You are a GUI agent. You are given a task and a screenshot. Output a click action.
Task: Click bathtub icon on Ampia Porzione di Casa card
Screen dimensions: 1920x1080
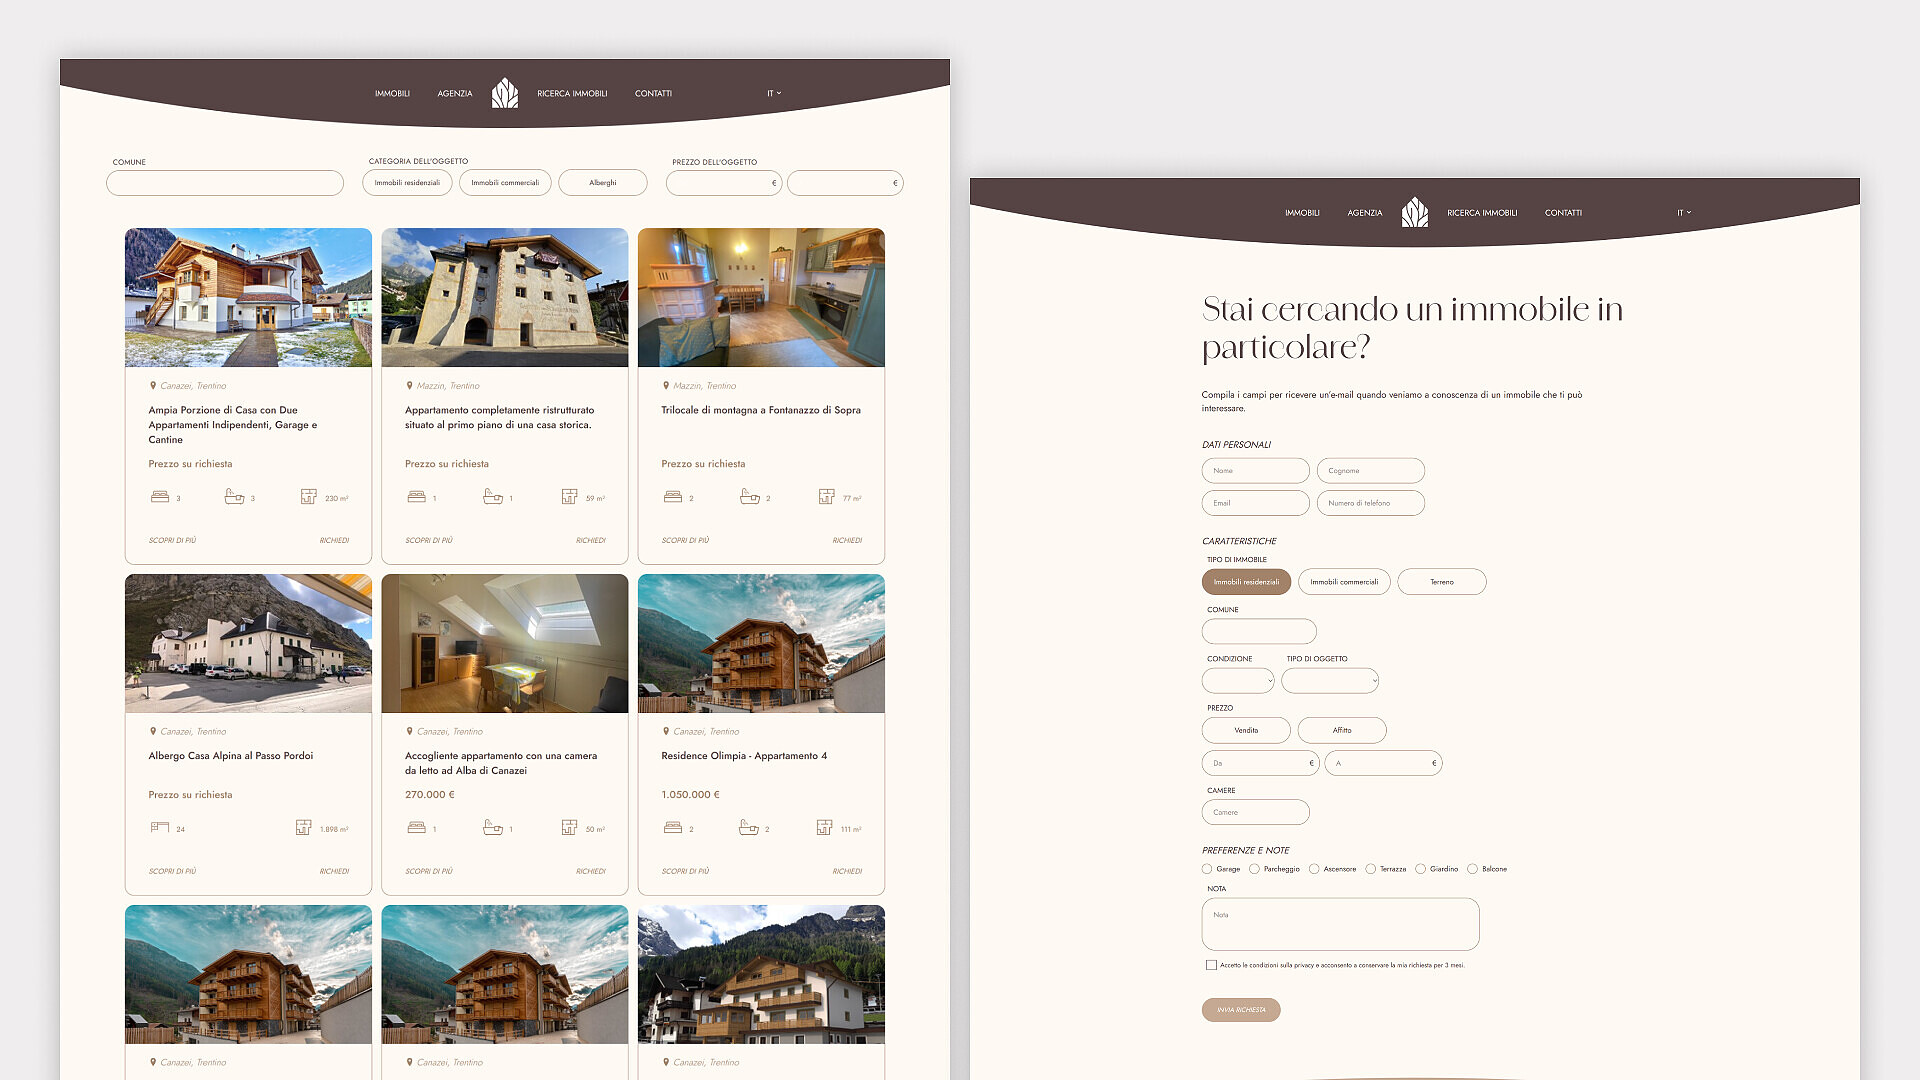pos(234,496)
